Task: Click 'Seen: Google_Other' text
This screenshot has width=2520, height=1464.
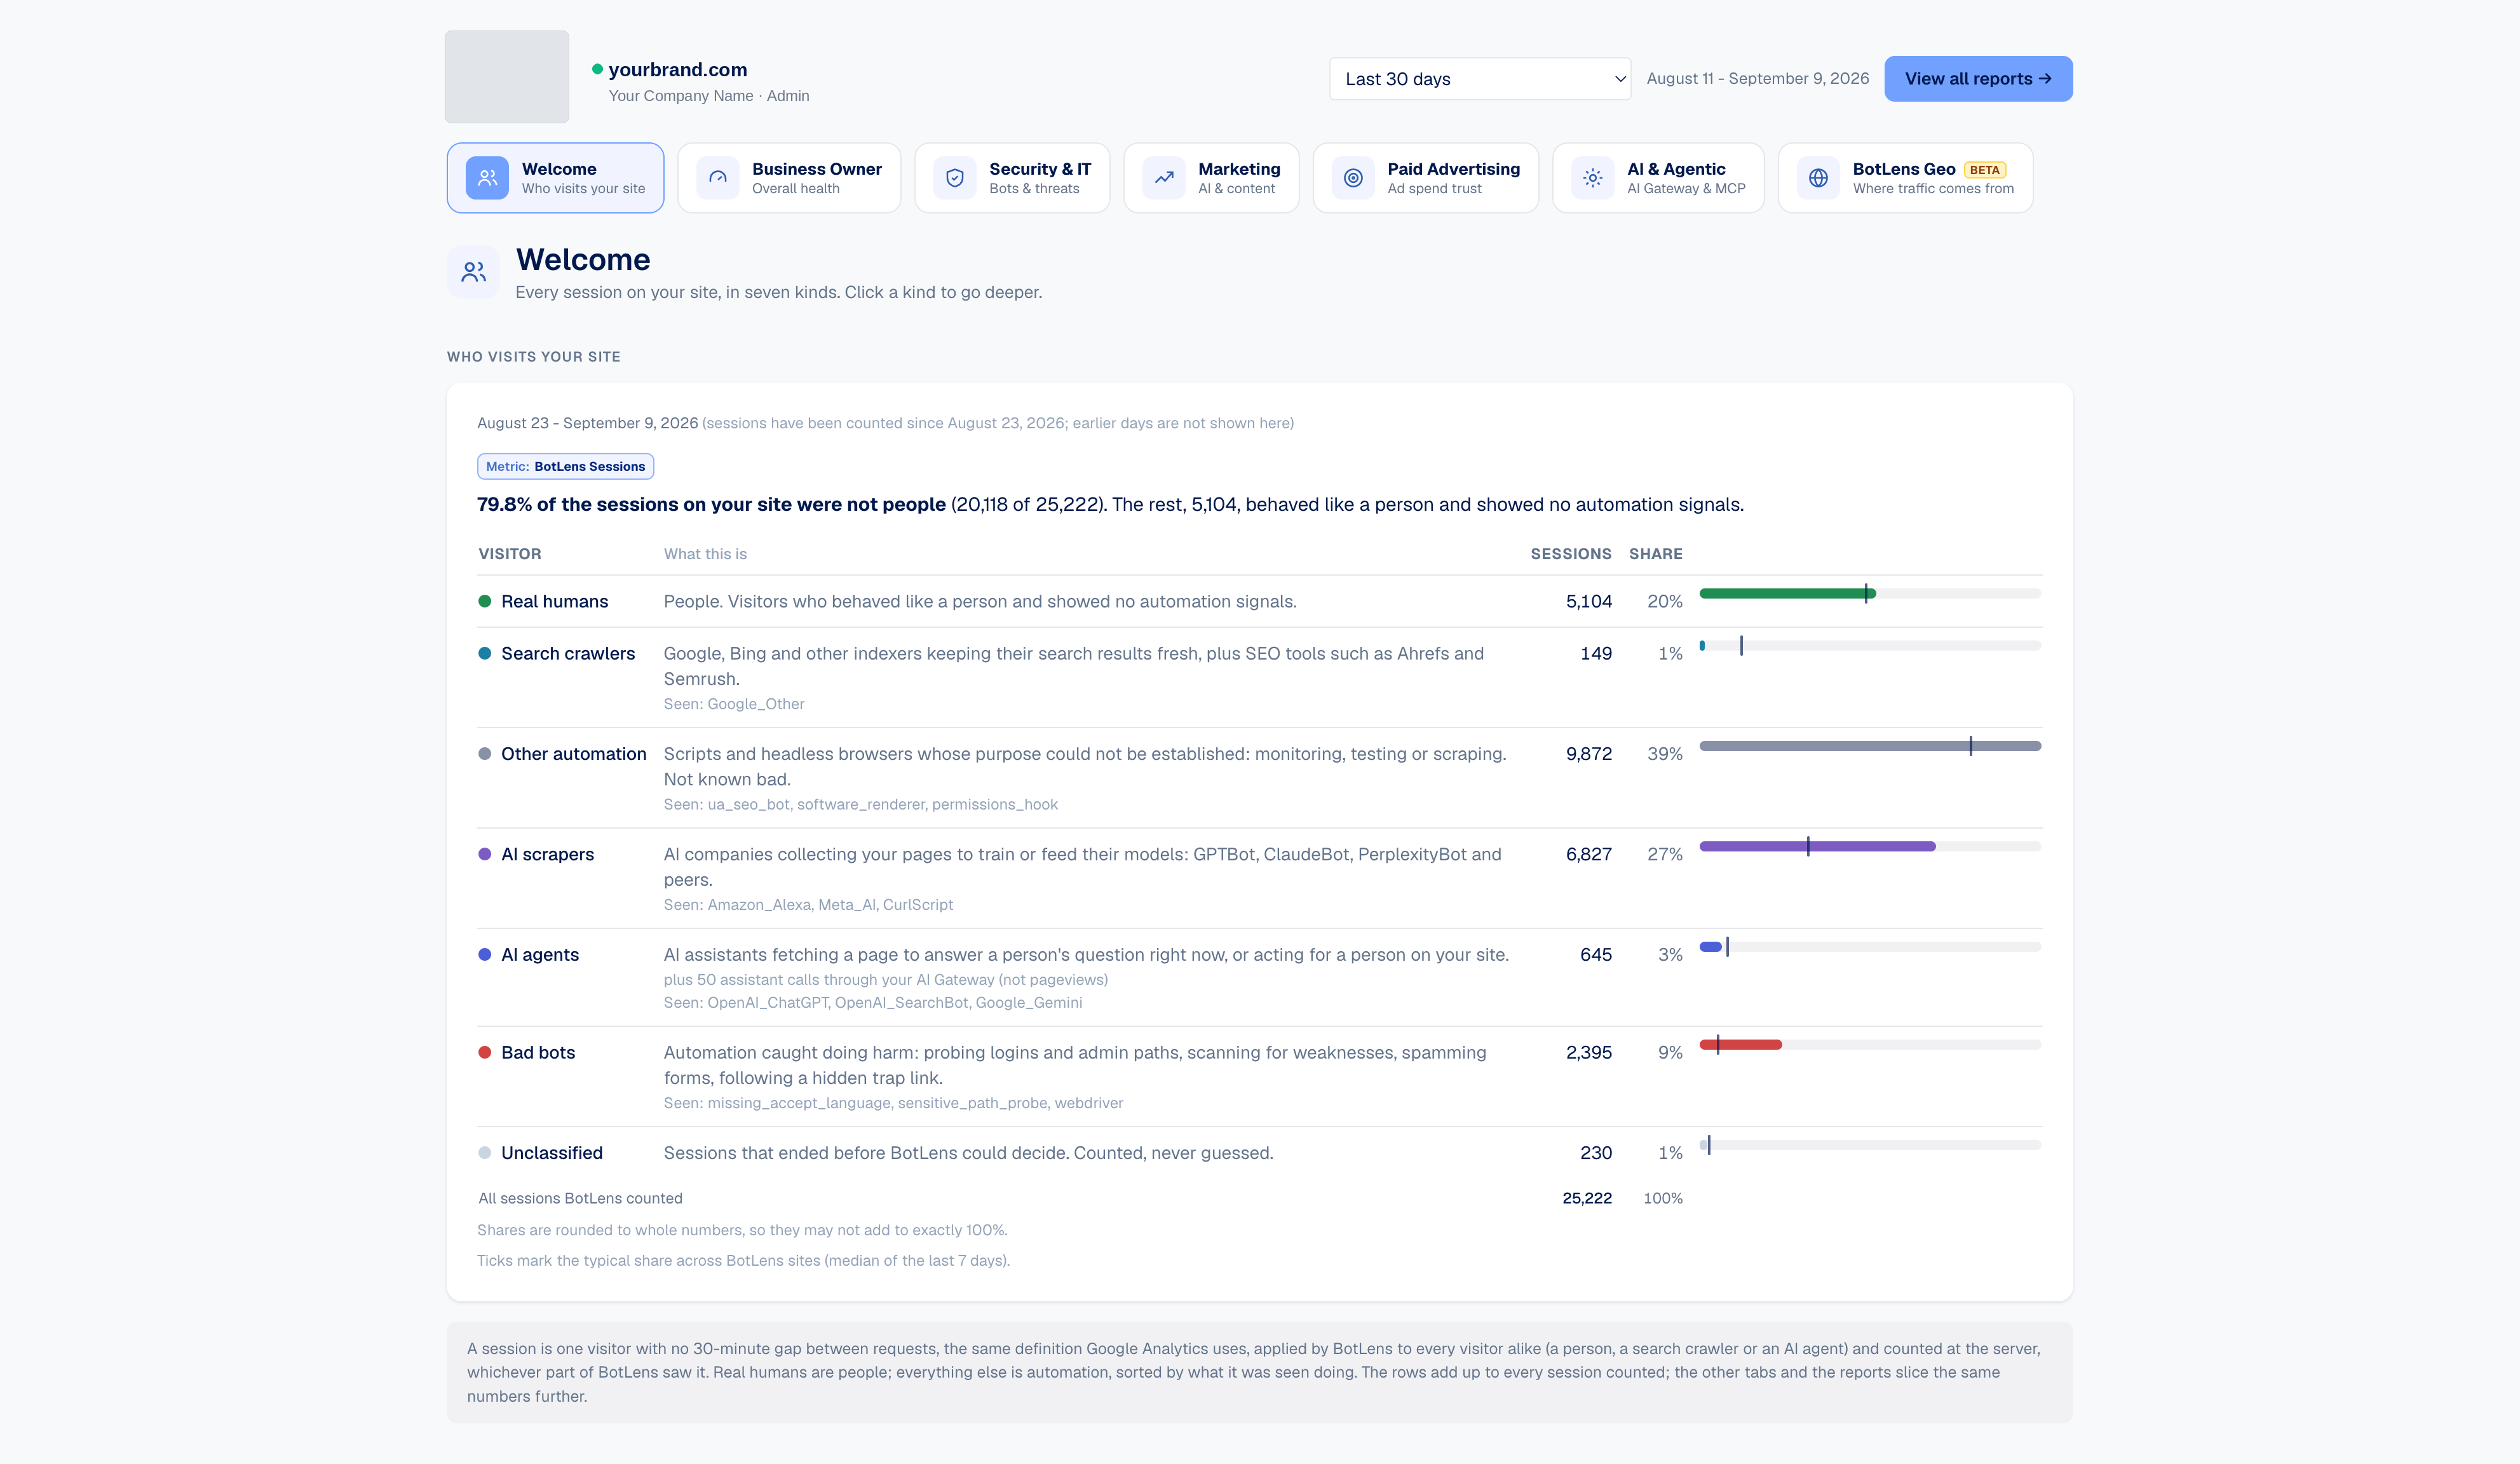Action: [x=734, y=704]
